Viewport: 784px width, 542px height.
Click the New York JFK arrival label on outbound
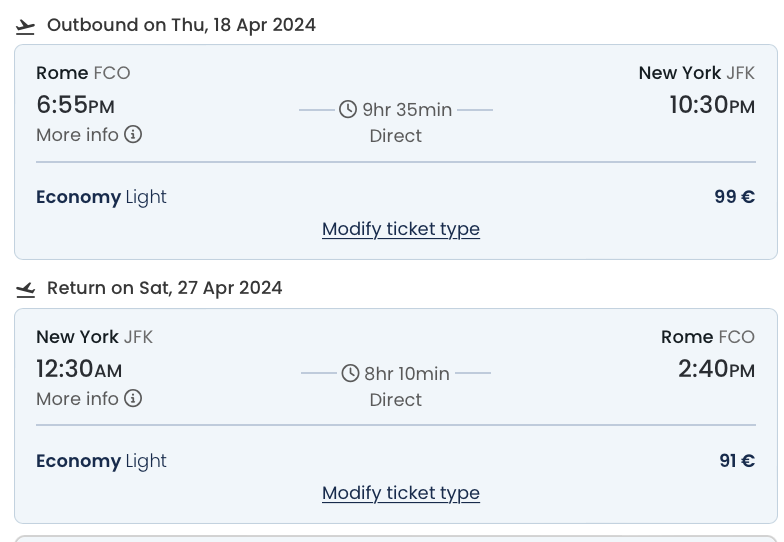tap(696, 73)
